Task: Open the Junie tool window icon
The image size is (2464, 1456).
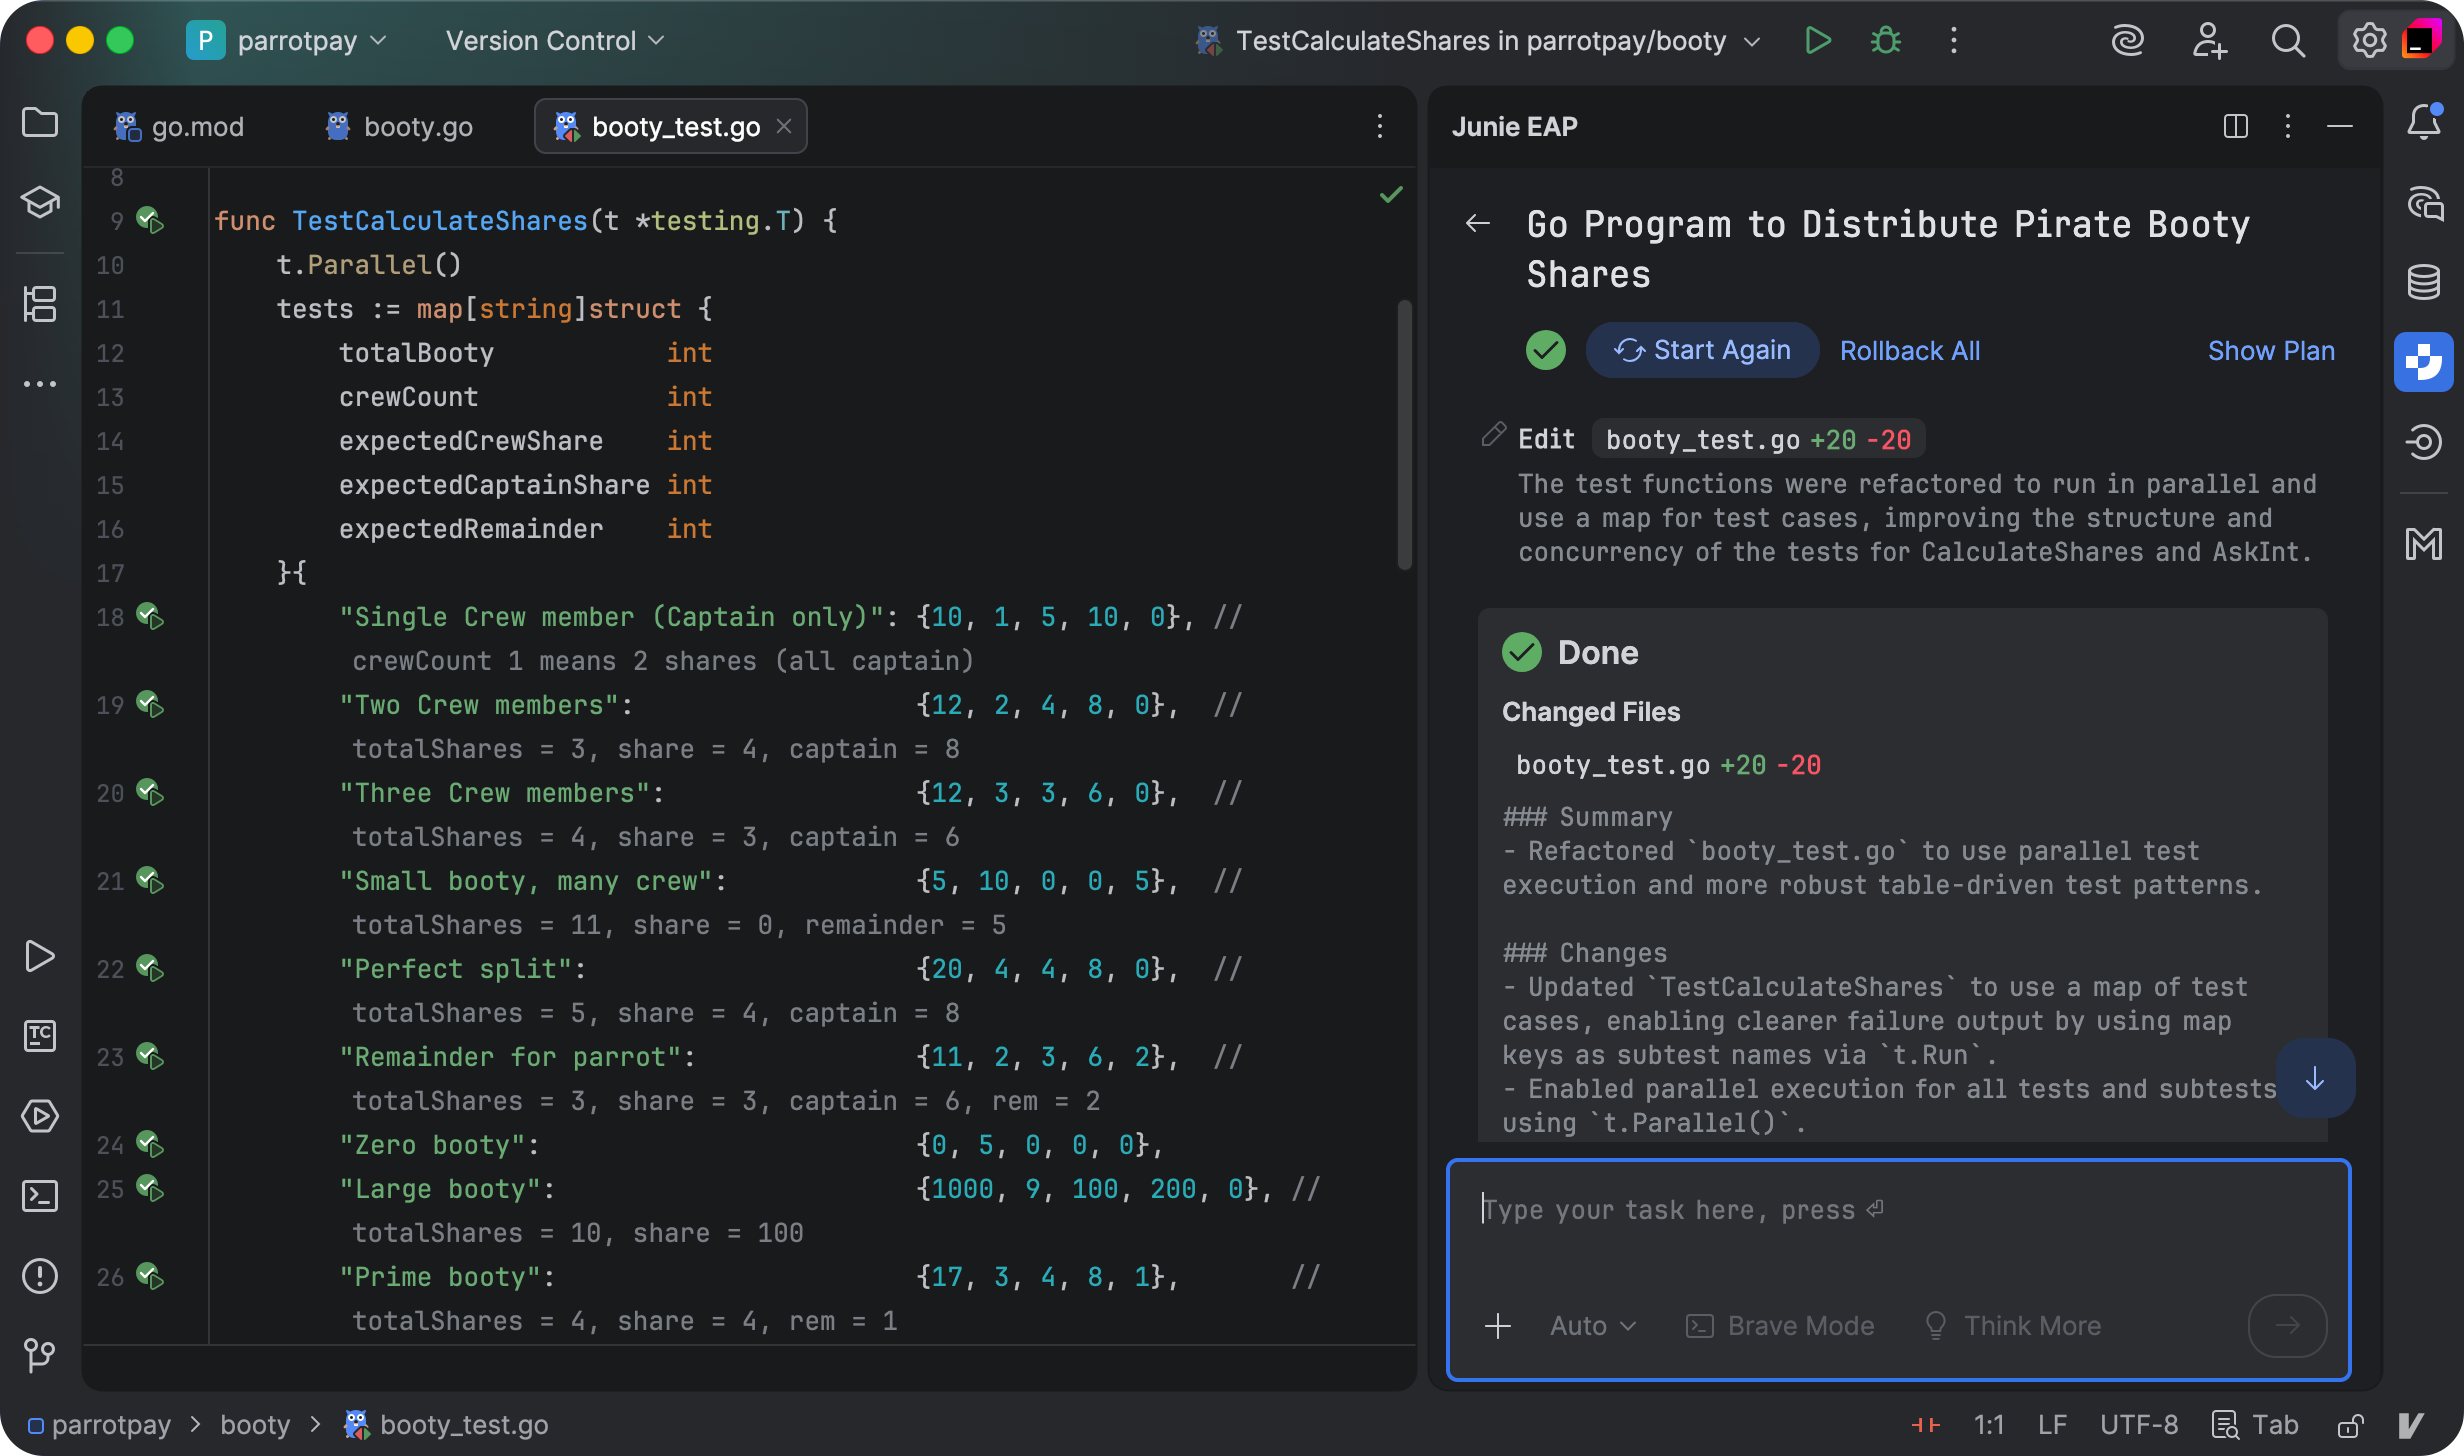Action: tap(2423, 362)
